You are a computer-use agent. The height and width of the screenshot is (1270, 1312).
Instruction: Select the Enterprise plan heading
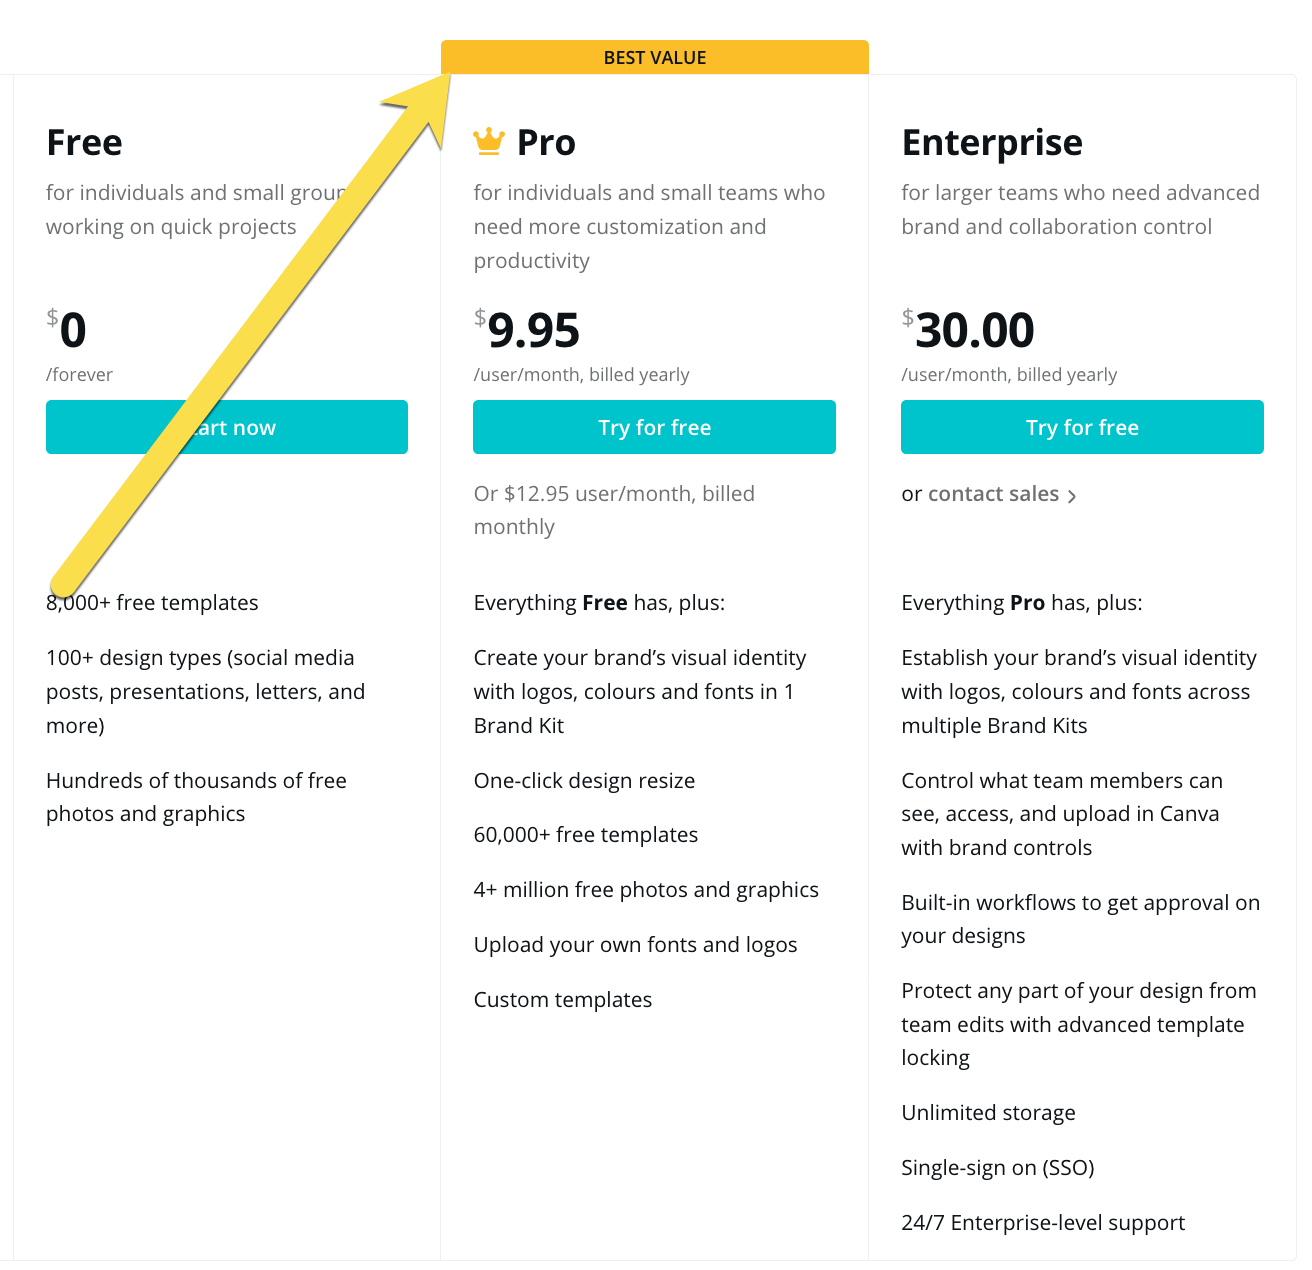(x=992, y=143)
